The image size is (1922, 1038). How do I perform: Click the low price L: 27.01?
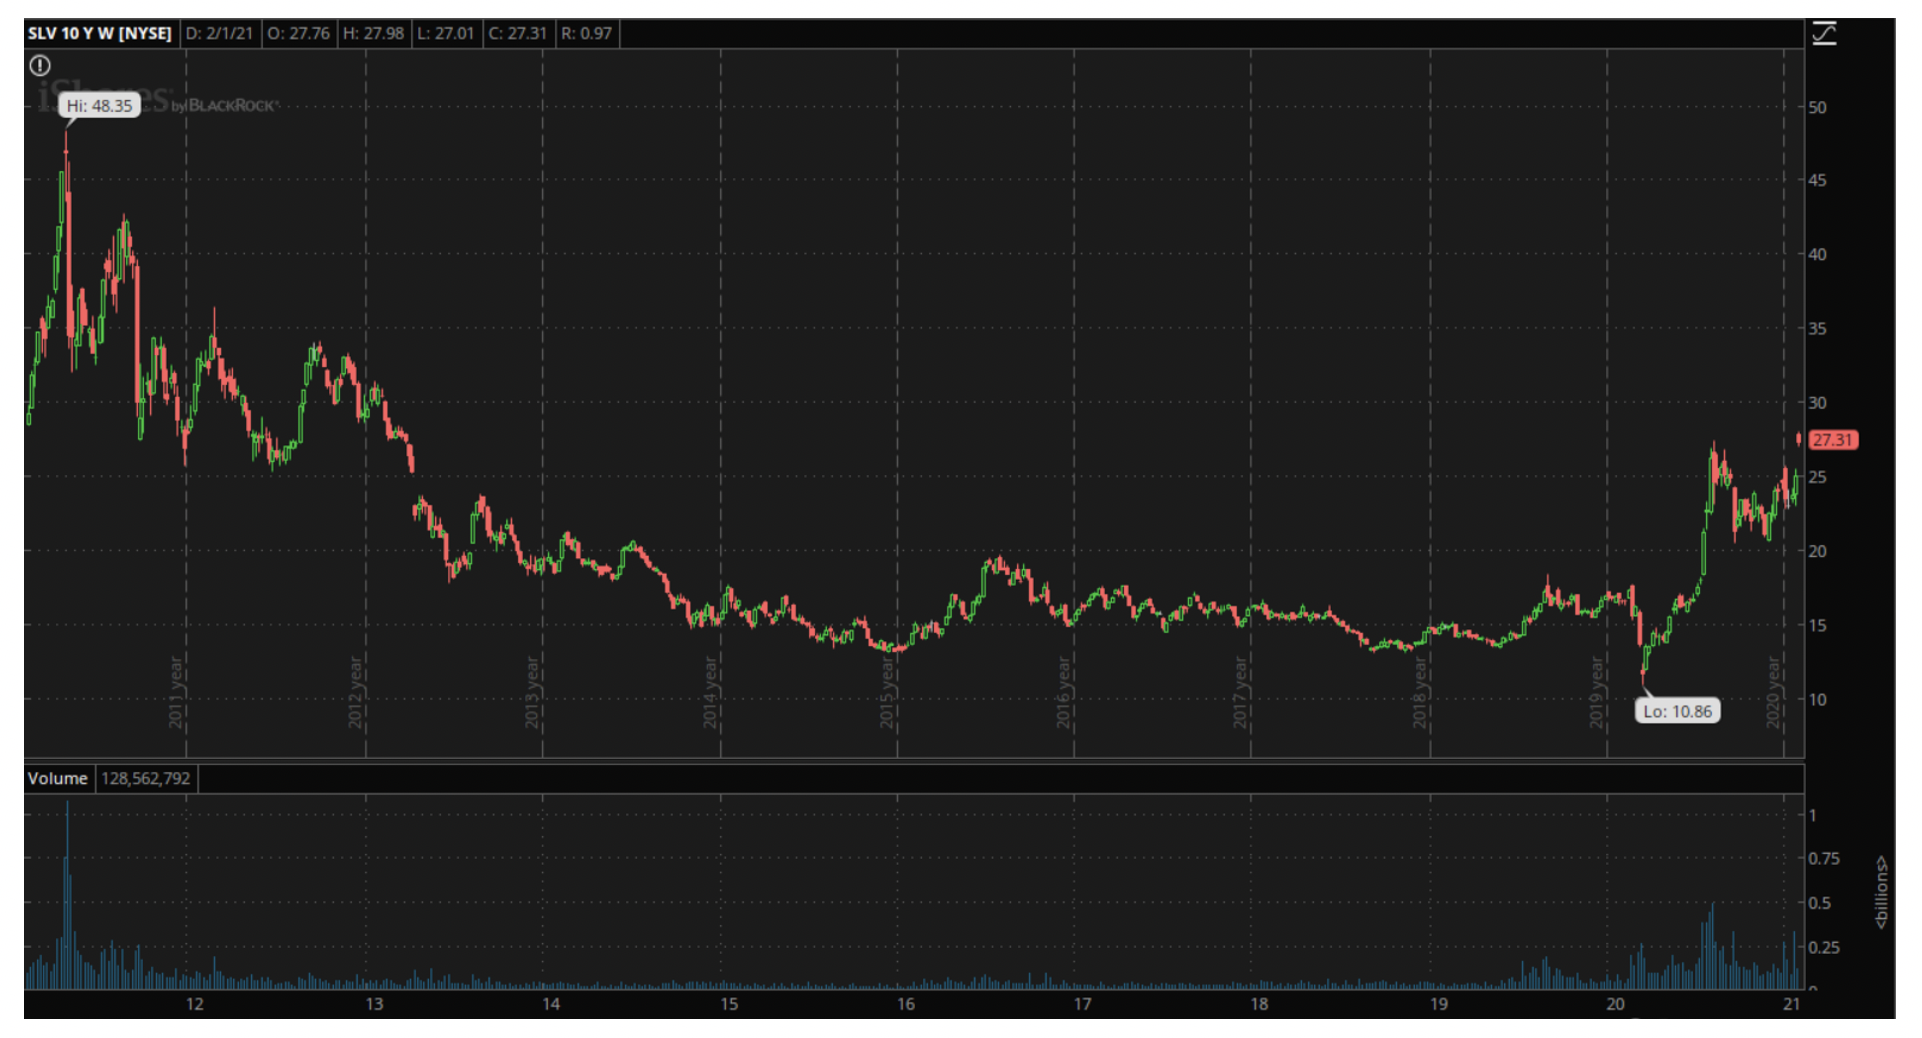[x=445, y=33]
